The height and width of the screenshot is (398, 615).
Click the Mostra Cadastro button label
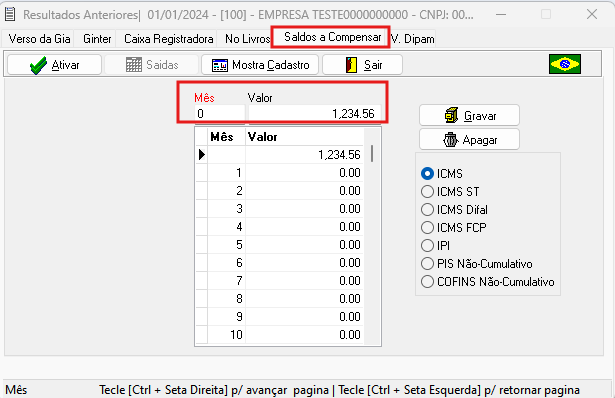click(x=271, y=65)
